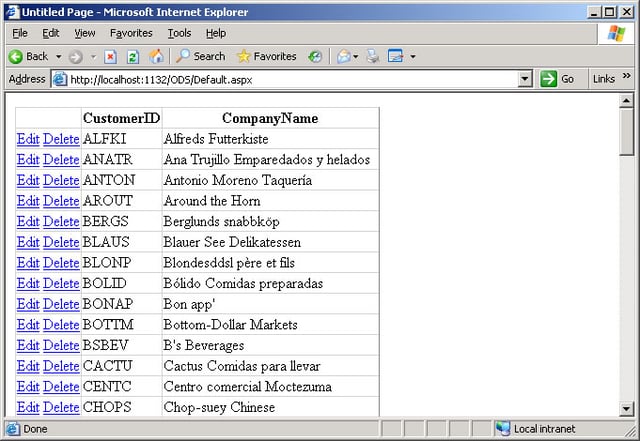Open the Back button history dropdown arrow

coord(59,56)
